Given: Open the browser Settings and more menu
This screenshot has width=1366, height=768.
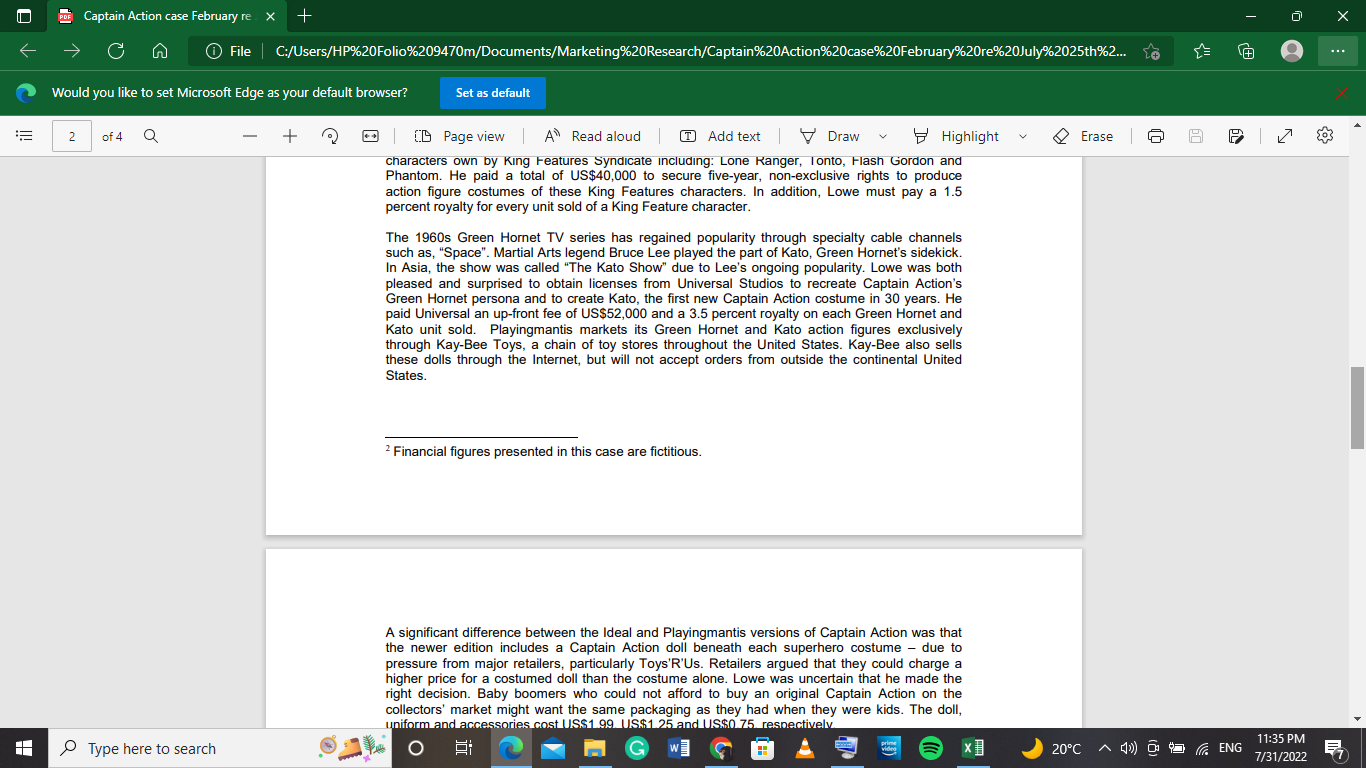Looking at the screenshot, I should tap(1333, 50).
